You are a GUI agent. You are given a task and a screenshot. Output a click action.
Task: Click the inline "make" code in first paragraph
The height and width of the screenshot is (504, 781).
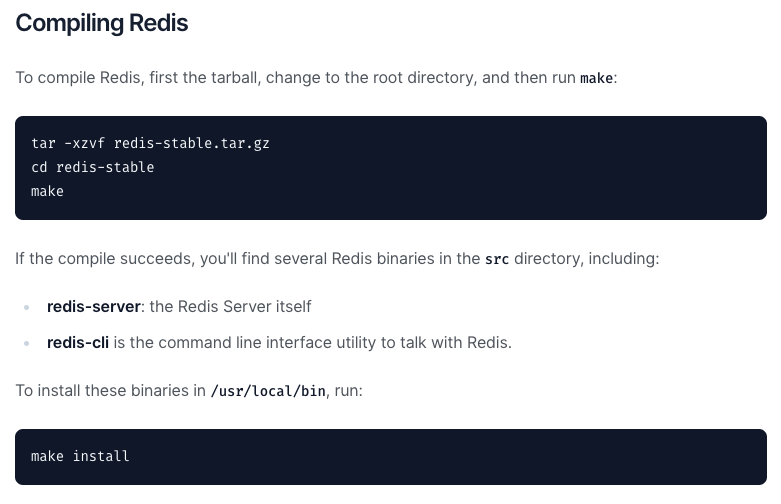tap(596, 78)
